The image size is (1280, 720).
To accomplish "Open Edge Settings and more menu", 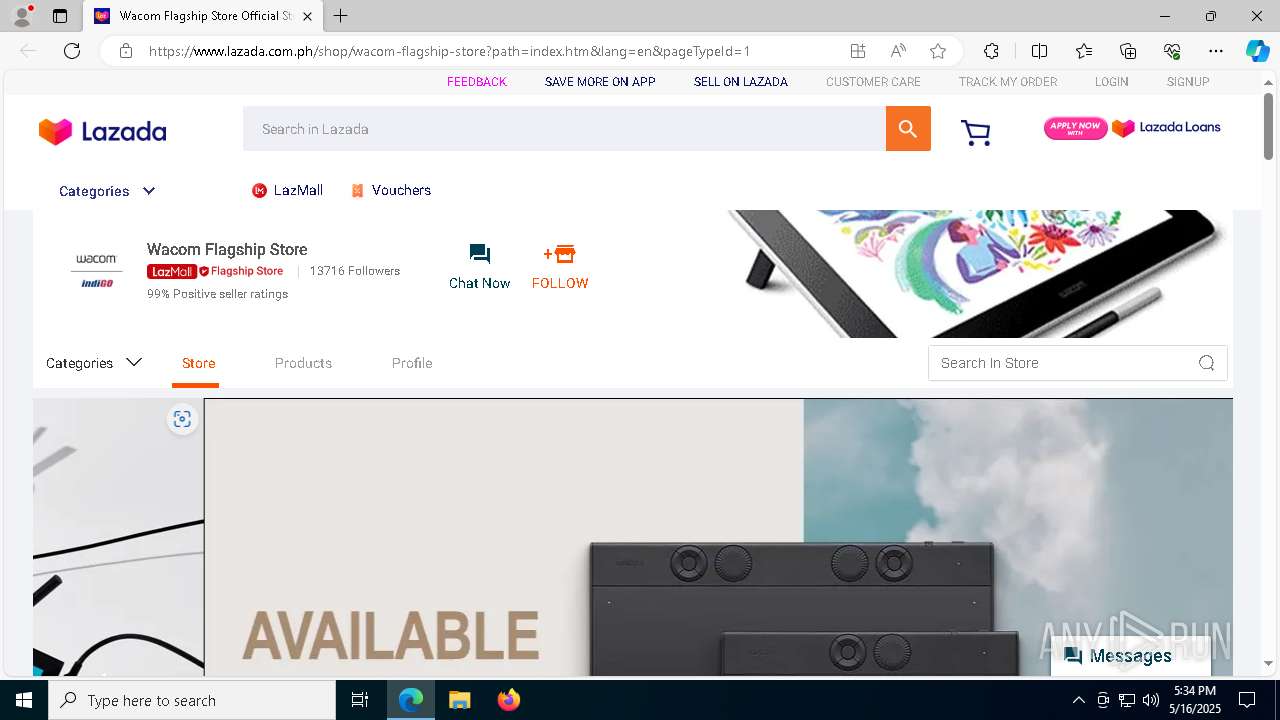I will 1216,51.
